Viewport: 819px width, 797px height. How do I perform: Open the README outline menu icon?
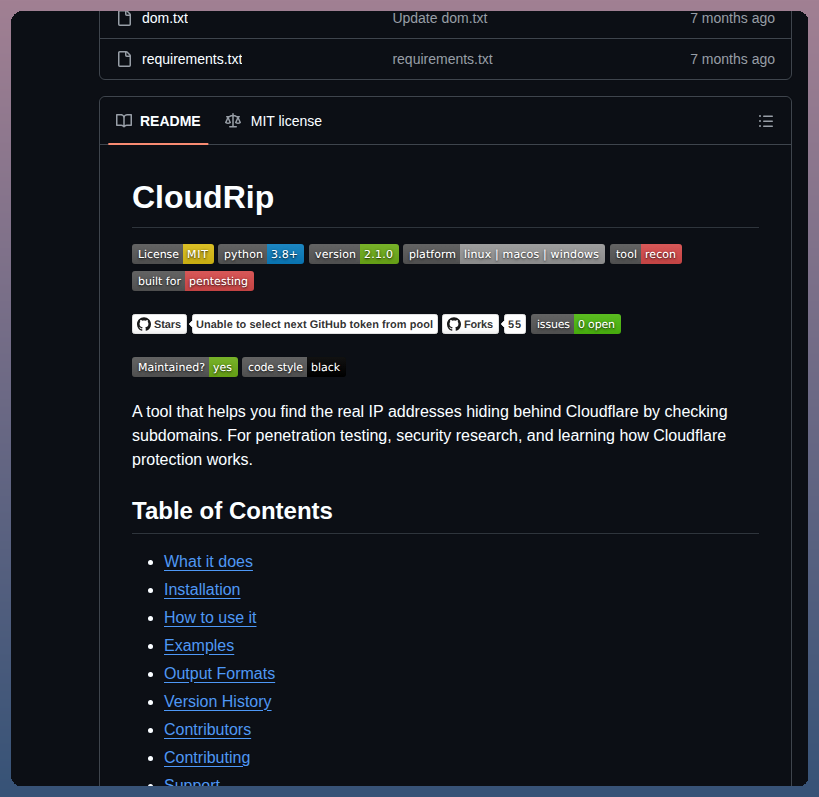765,121
